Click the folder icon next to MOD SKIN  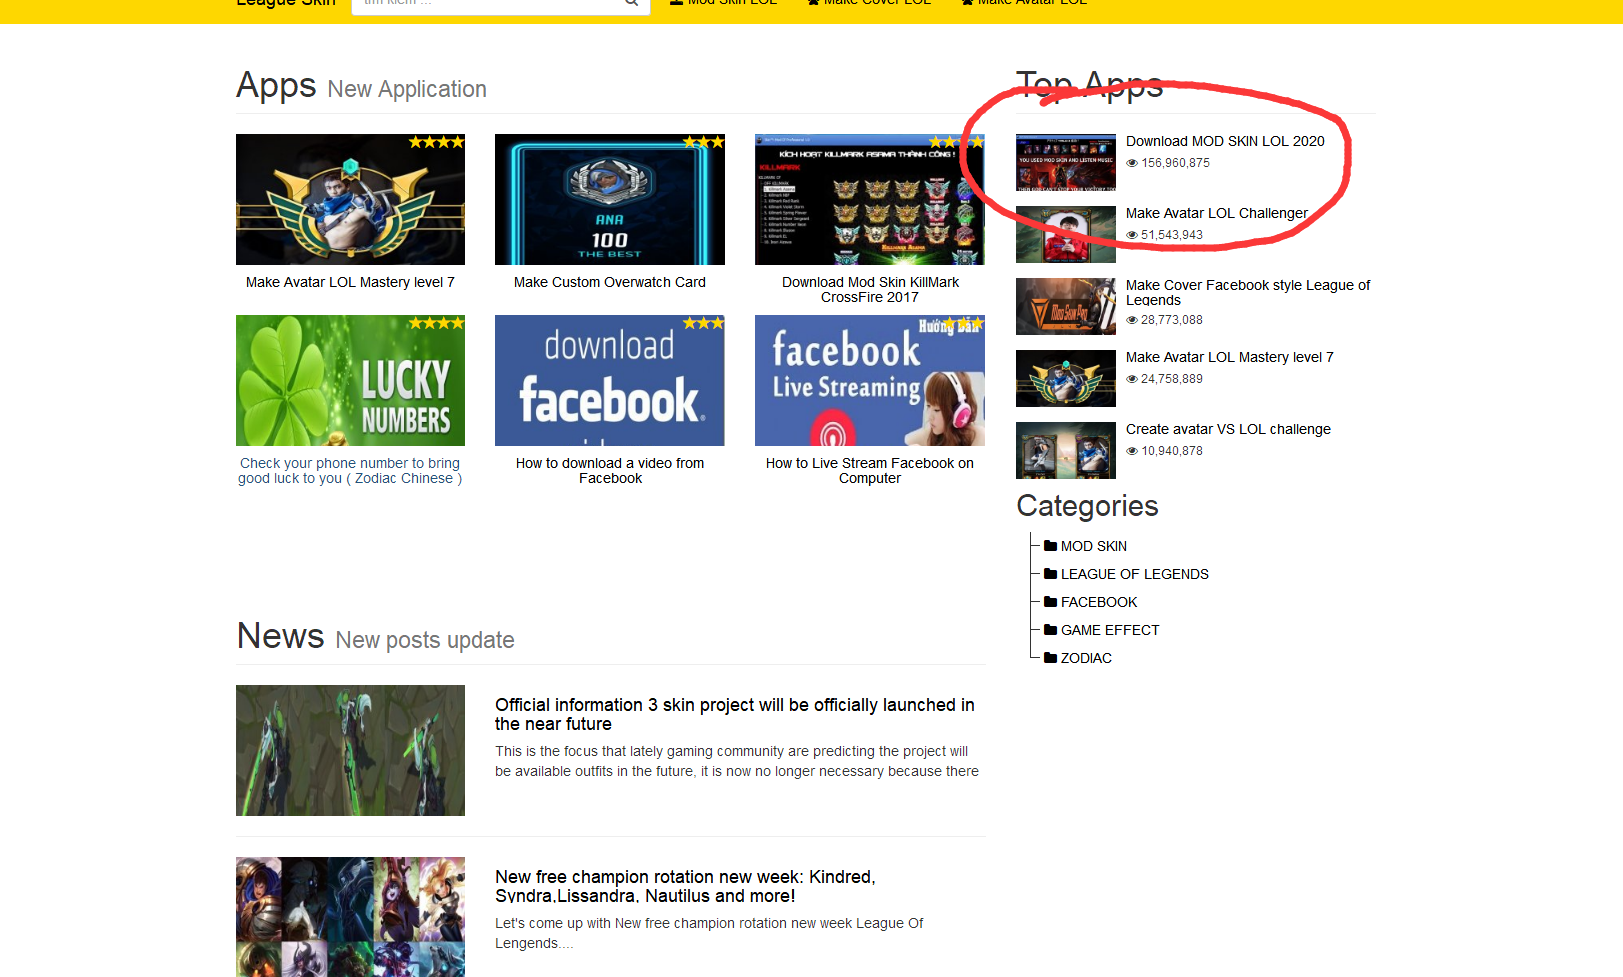(x=1050, y=546)
